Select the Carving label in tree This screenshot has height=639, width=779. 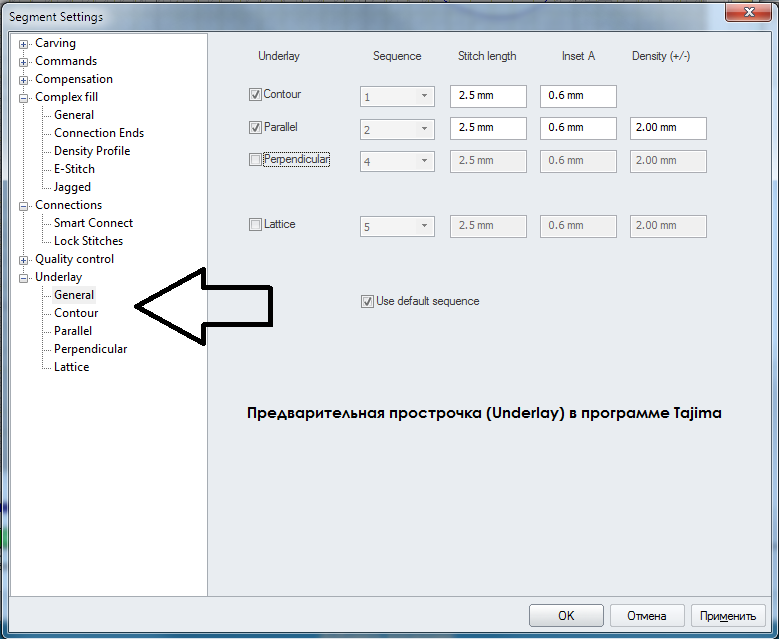[x=55, y=43]
